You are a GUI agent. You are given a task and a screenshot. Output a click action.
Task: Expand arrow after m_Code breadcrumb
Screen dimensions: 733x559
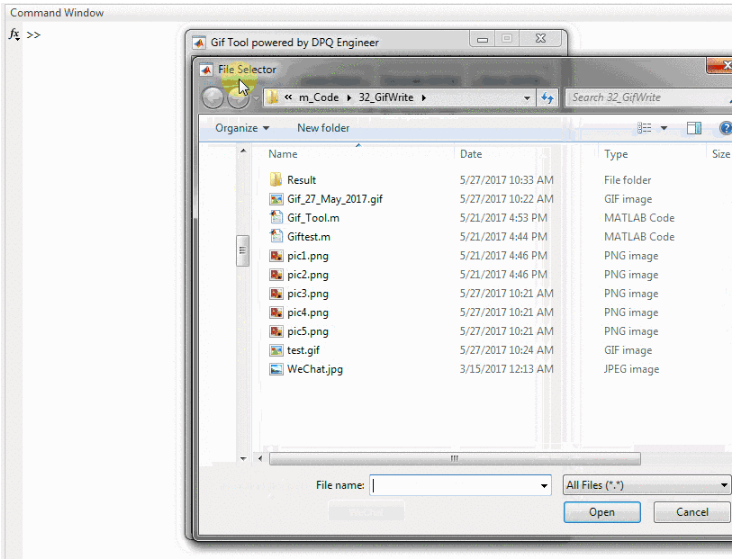349,98
